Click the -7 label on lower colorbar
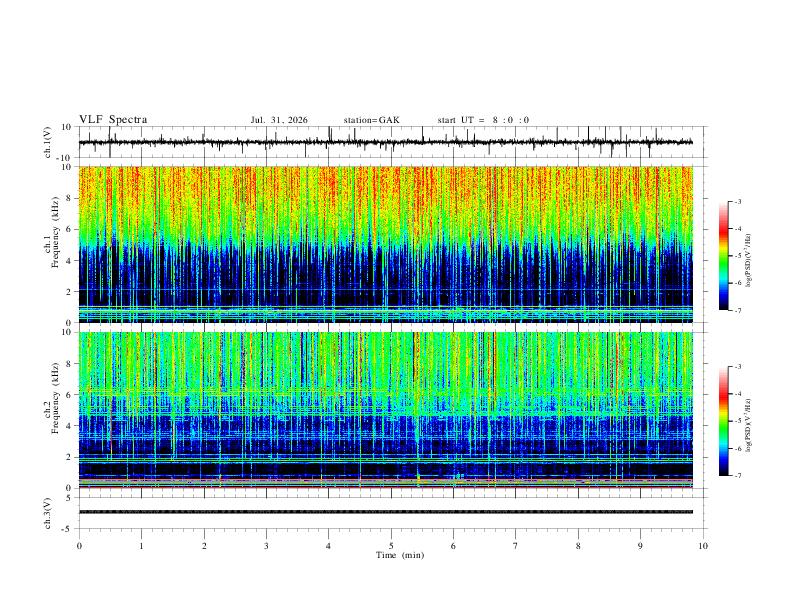The image size is (792, 612). click(737, 476)
